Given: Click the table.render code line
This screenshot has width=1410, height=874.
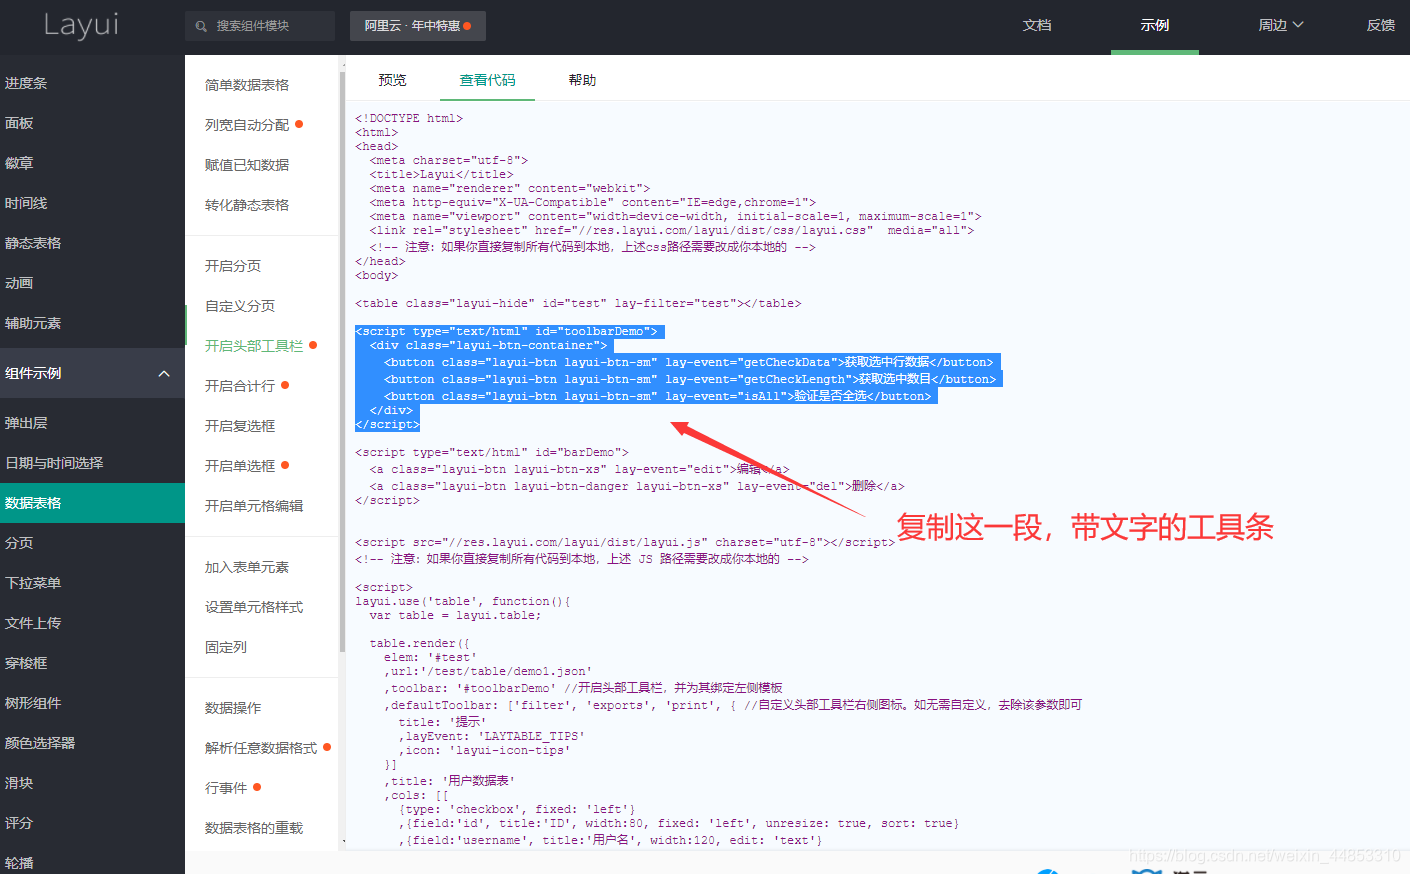Looking at the screenshot, I should pos(420,644).
